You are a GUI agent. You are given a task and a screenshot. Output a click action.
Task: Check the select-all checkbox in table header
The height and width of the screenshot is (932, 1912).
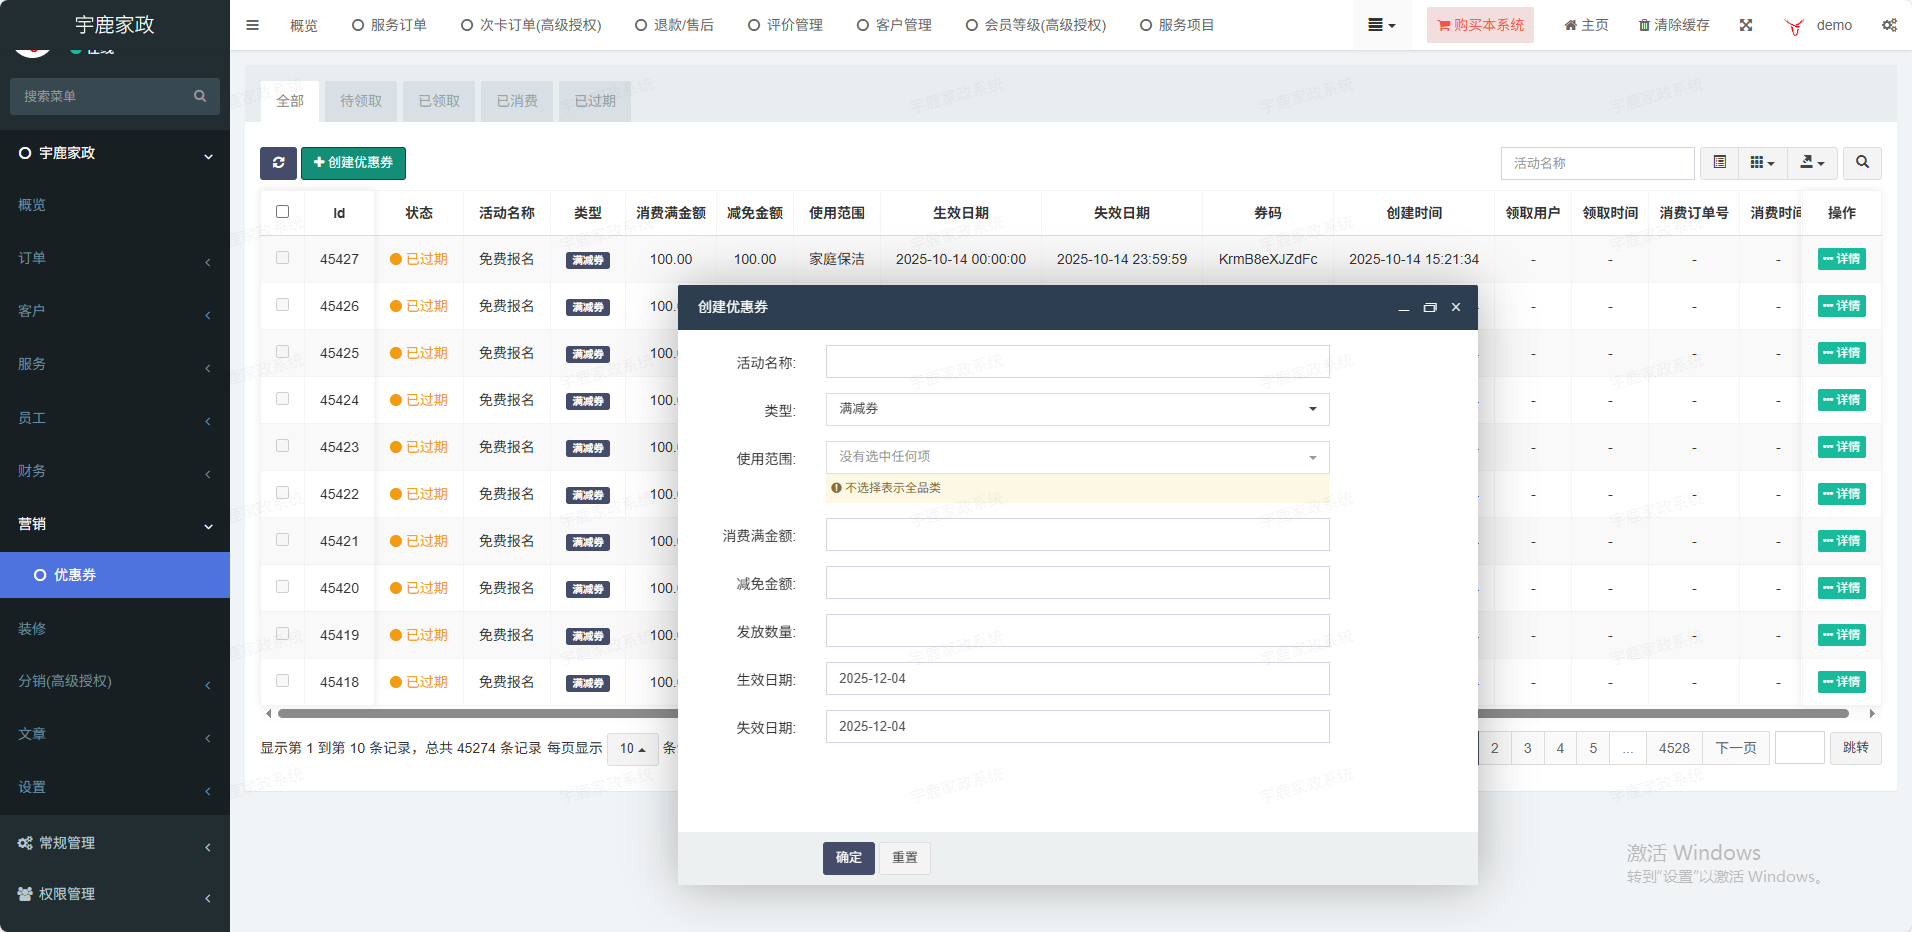click(x=282, y=212)
